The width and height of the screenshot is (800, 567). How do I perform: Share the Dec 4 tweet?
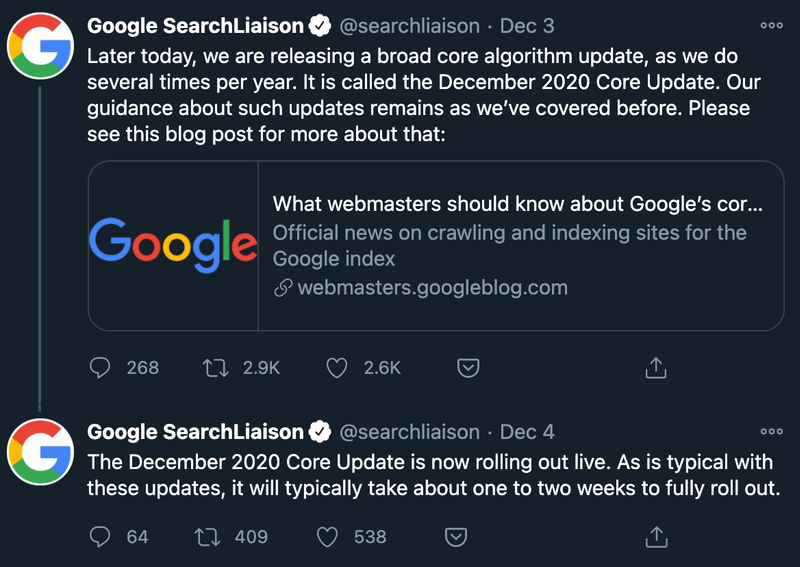[x=656, y=537]
